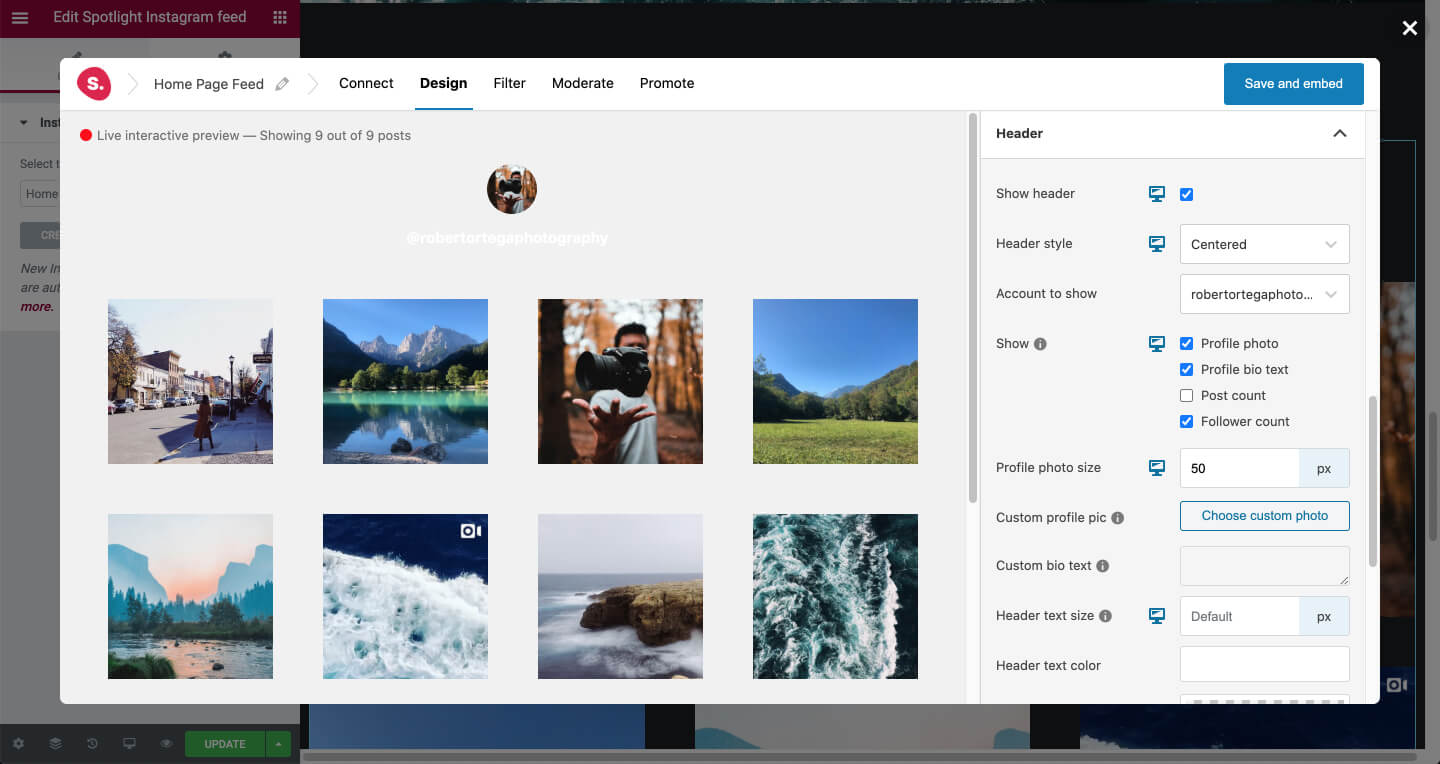Click the device icon next to Profile photo size
The height and width of the screenshot is (764, 1440).
coord(1157,468)
